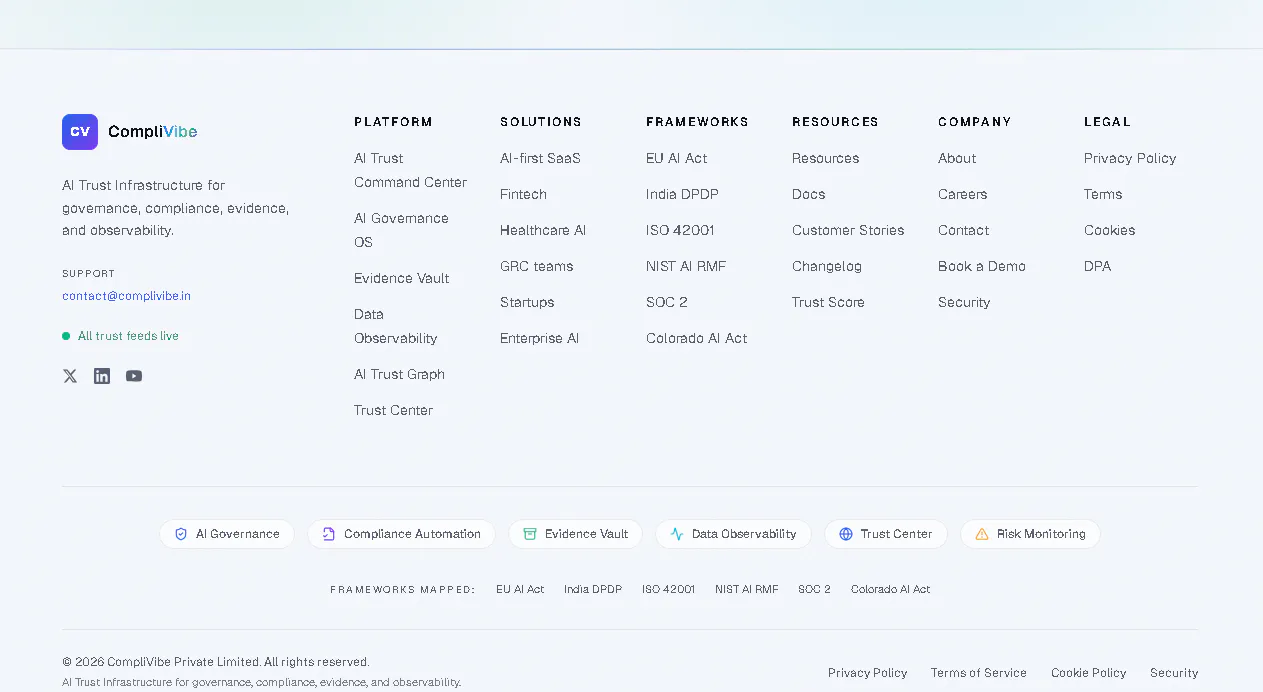Click the archive icon in Evidence Vault pill
Viewport: 1263px width, 692px height.
click(530, 534)
